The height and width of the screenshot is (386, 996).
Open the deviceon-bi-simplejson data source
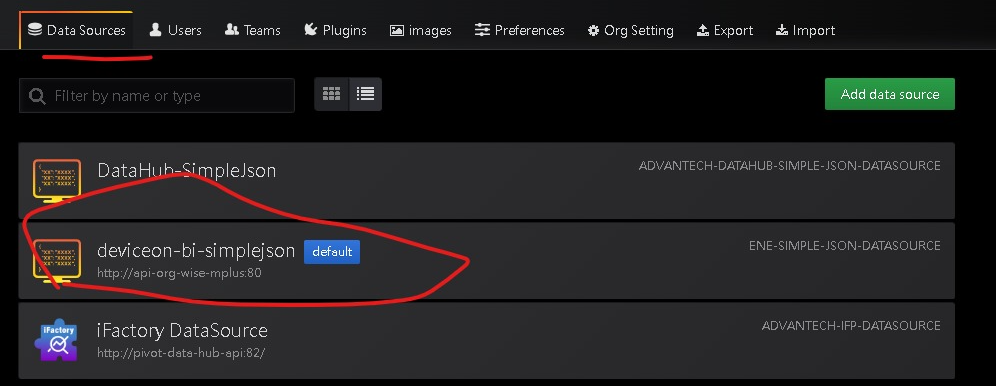(x=487, y=260)
